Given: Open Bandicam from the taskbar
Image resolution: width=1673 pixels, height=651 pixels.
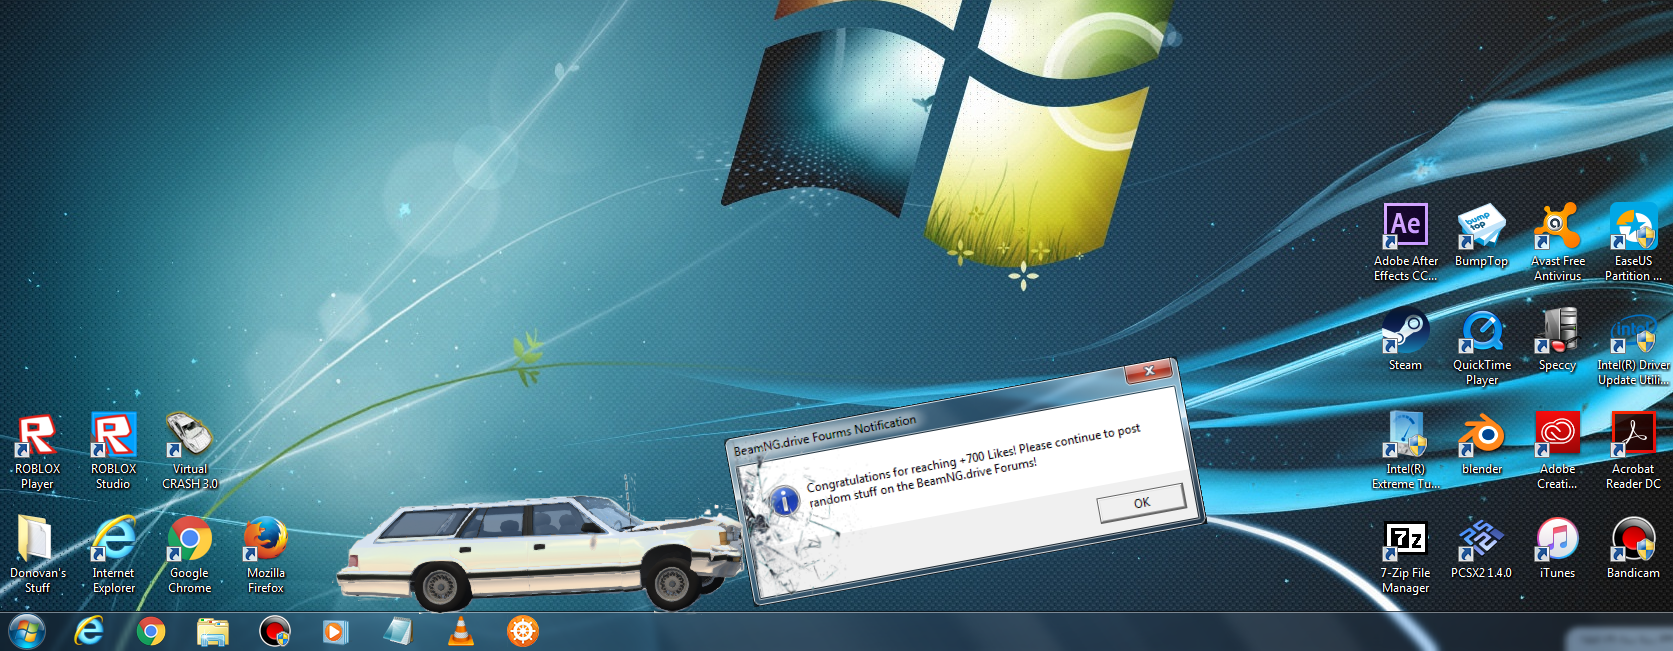Looking at the screenshot, I should (x=275, y=632).
